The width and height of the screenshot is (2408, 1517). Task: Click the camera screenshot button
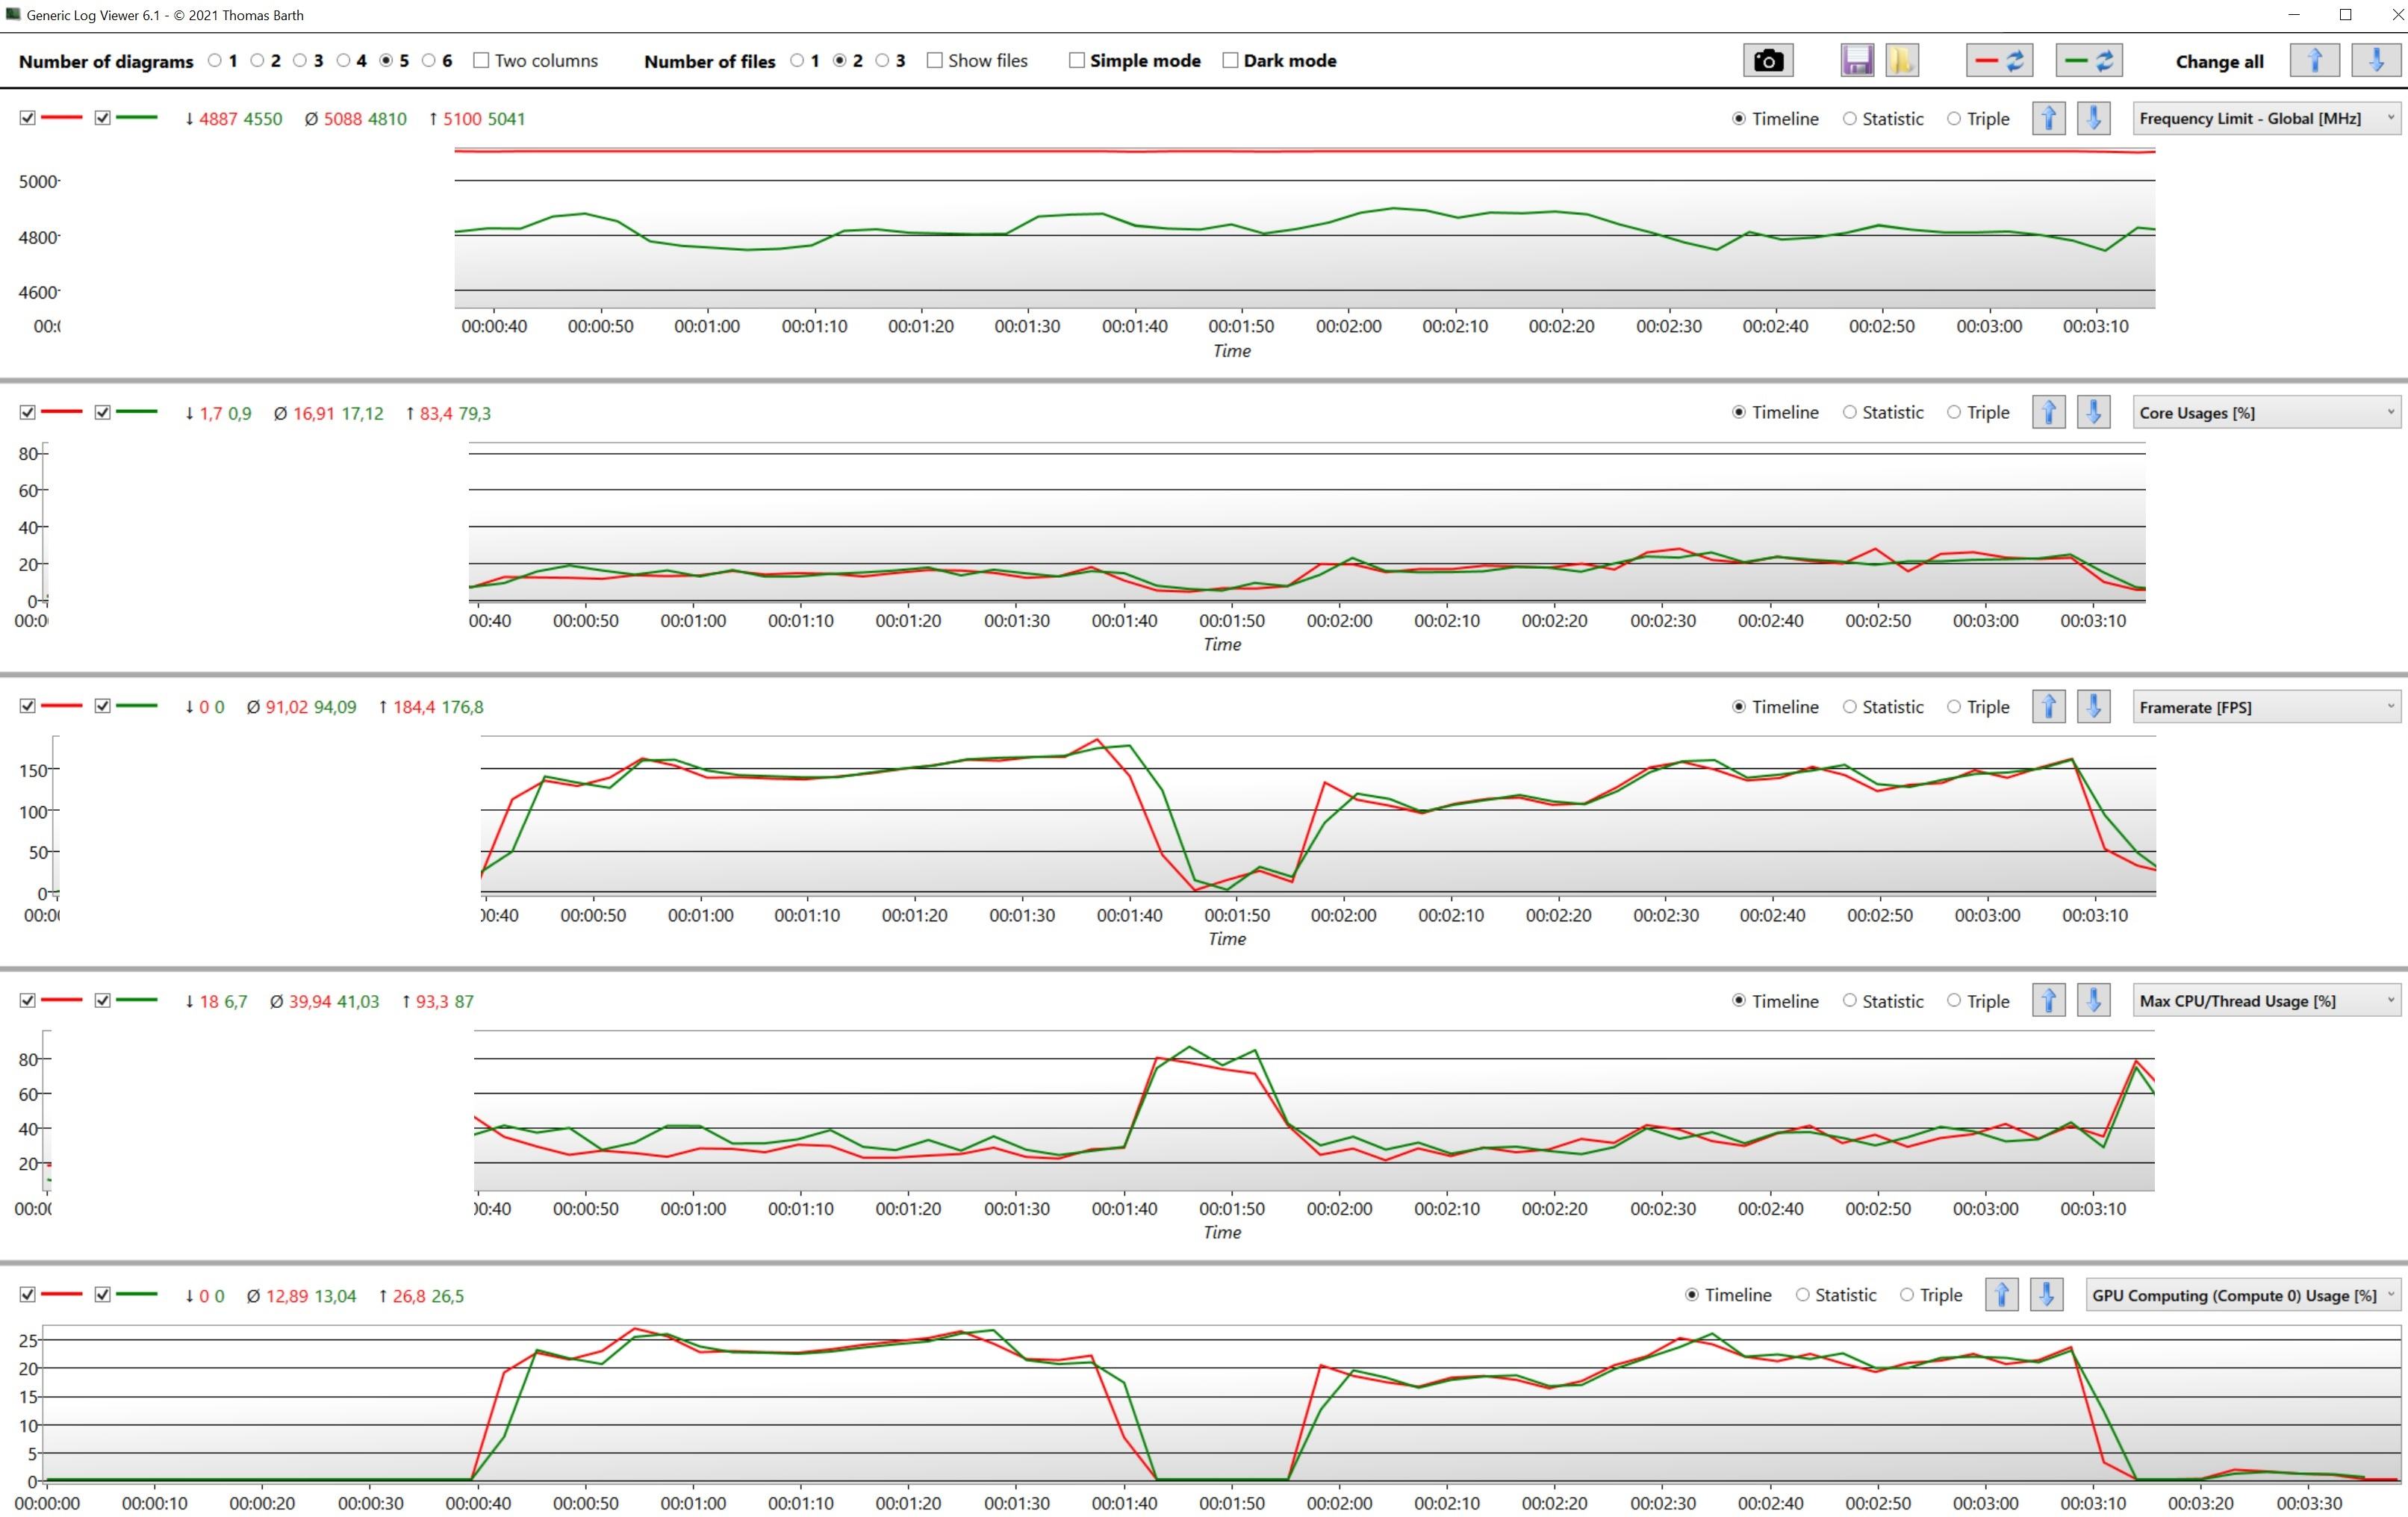[1767, 61]
